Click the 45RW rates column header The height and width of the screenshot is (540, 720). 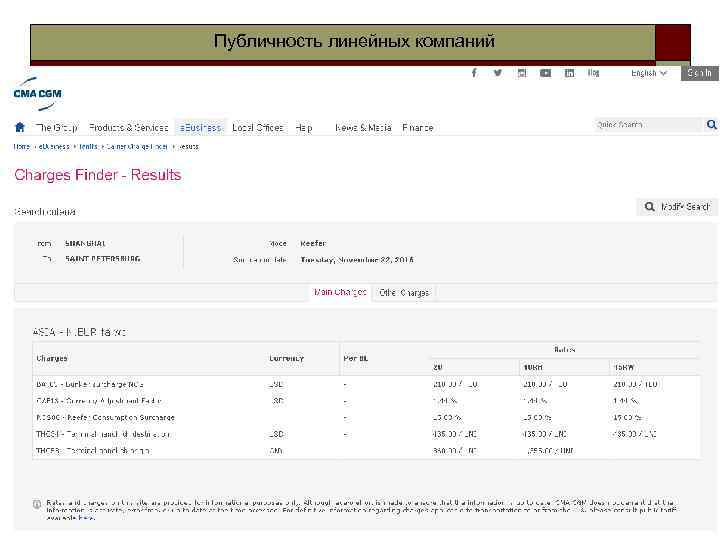[624, 367]
